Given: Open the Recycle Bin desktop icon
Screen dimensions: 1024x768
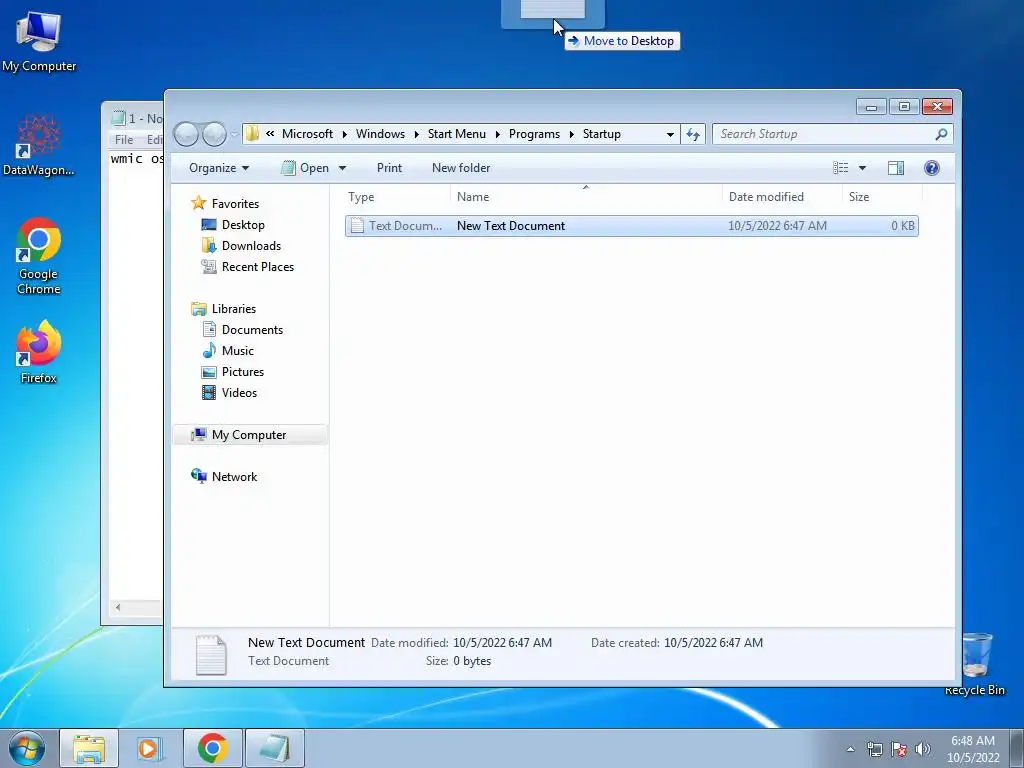Looking at the screenshot, I should [975, 663].
